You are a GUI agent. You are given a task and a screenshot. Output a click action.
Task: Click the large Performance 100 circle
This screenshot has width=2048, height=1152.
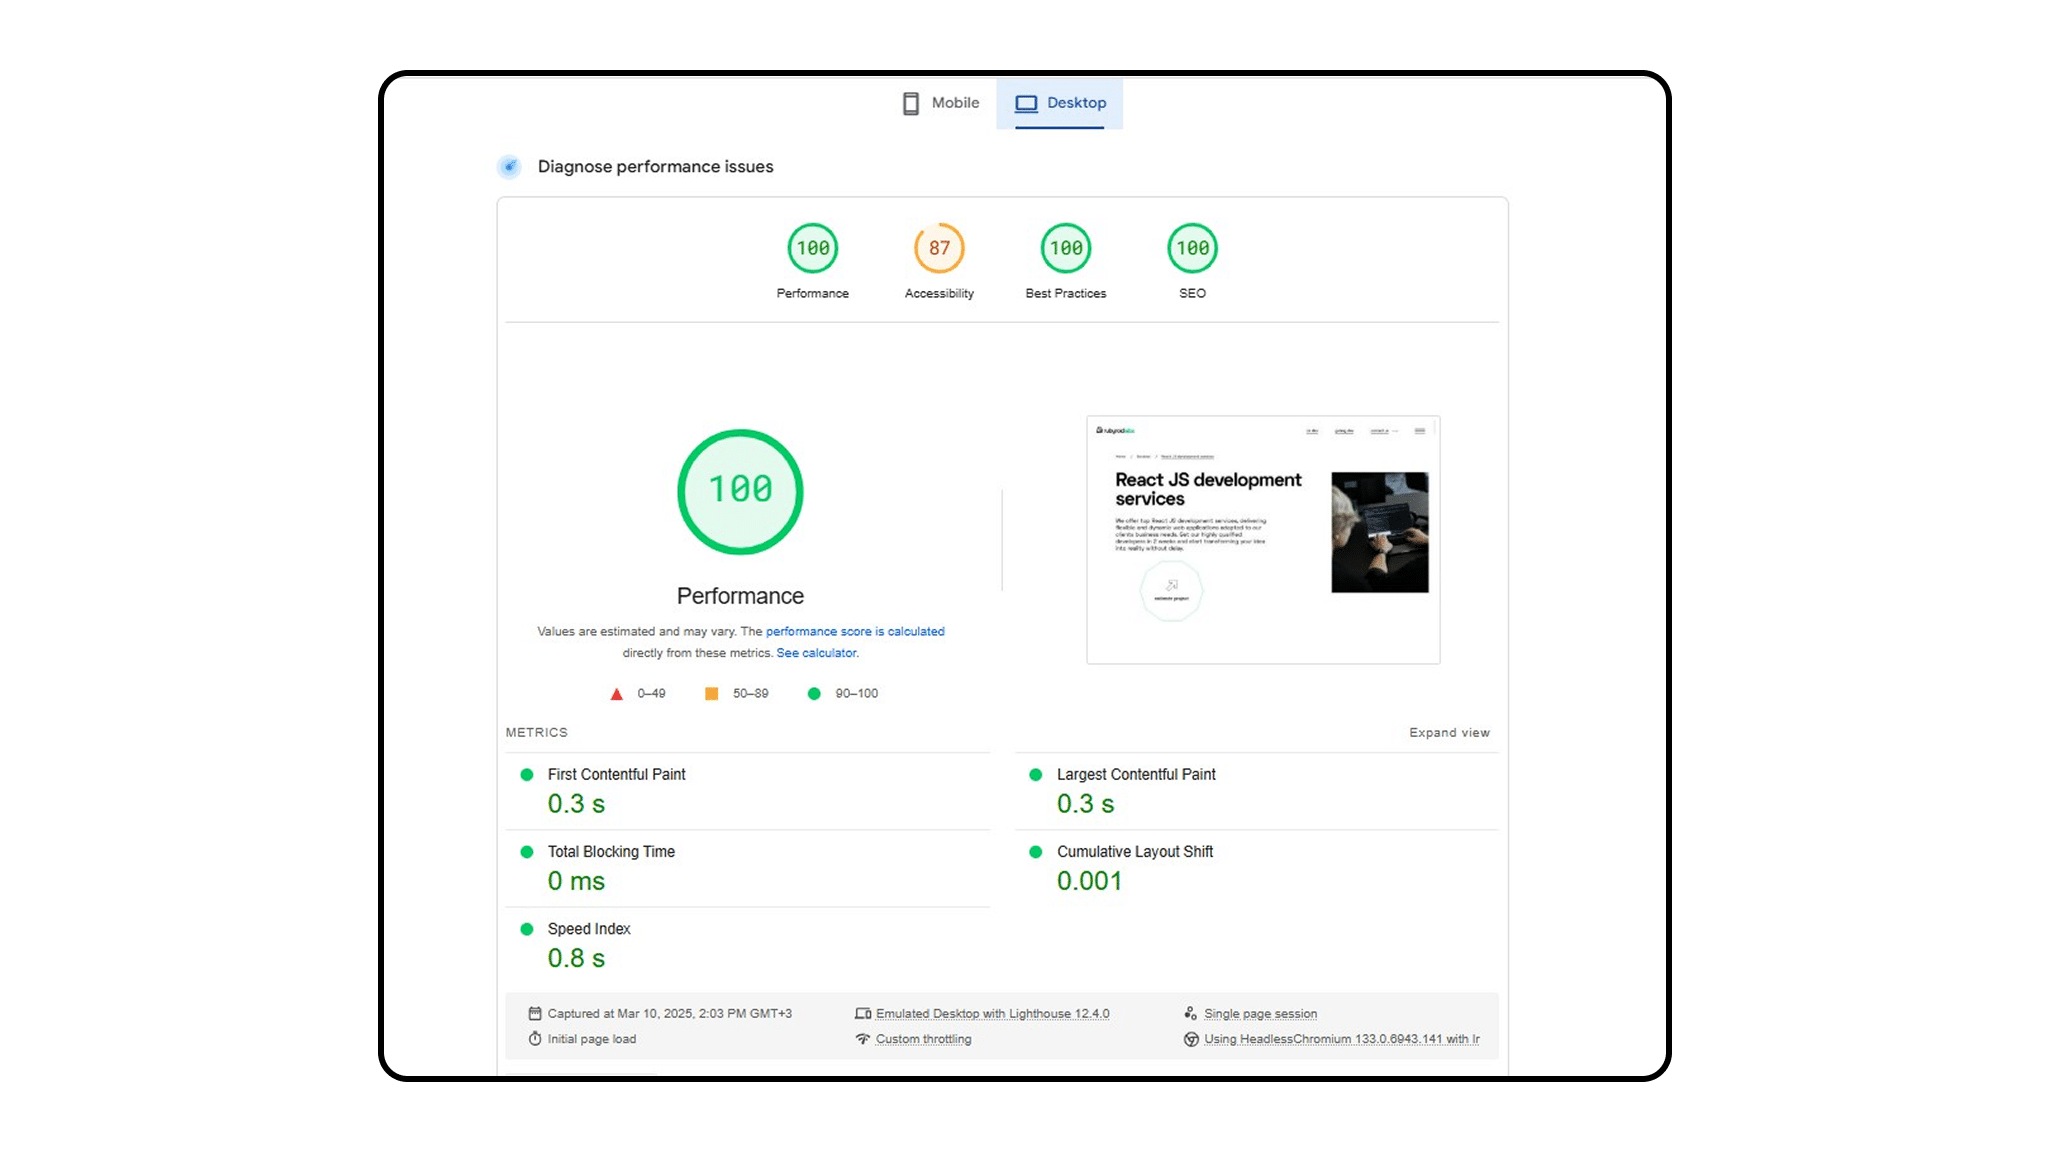(x=740, y=491)
